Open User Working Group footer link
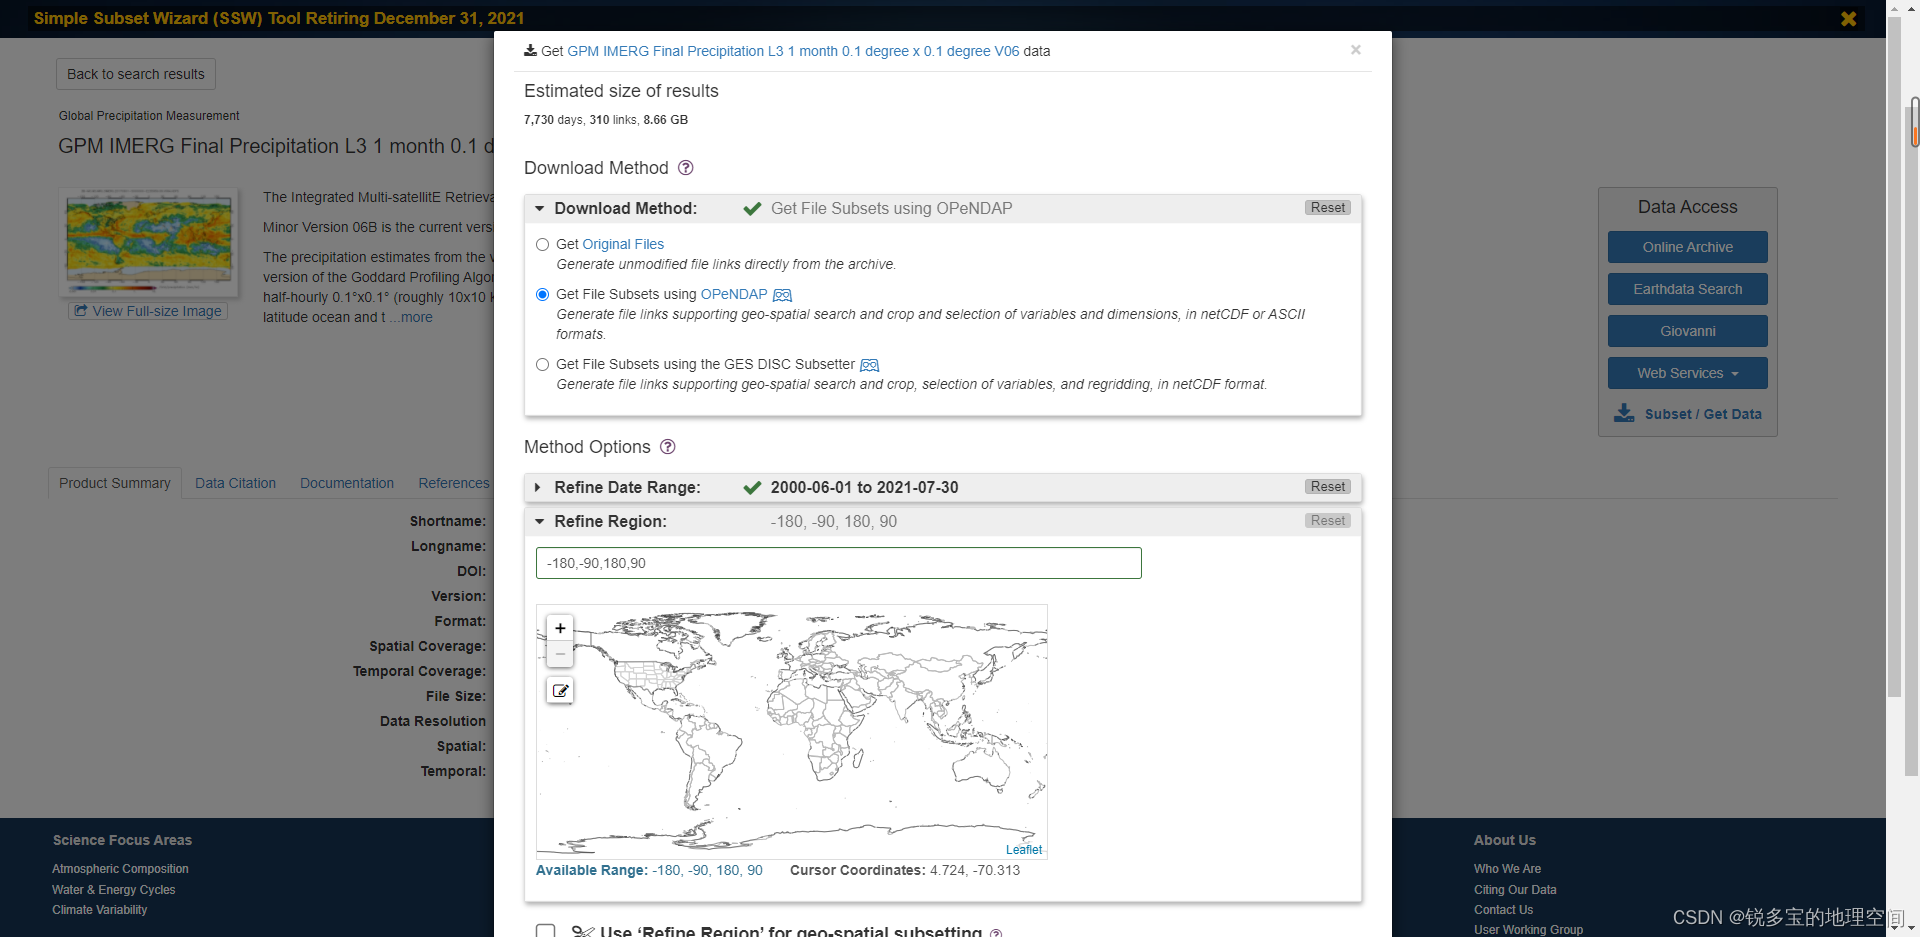The height and width of the screenshot is (937, 1920). (x=1528, y=930)
